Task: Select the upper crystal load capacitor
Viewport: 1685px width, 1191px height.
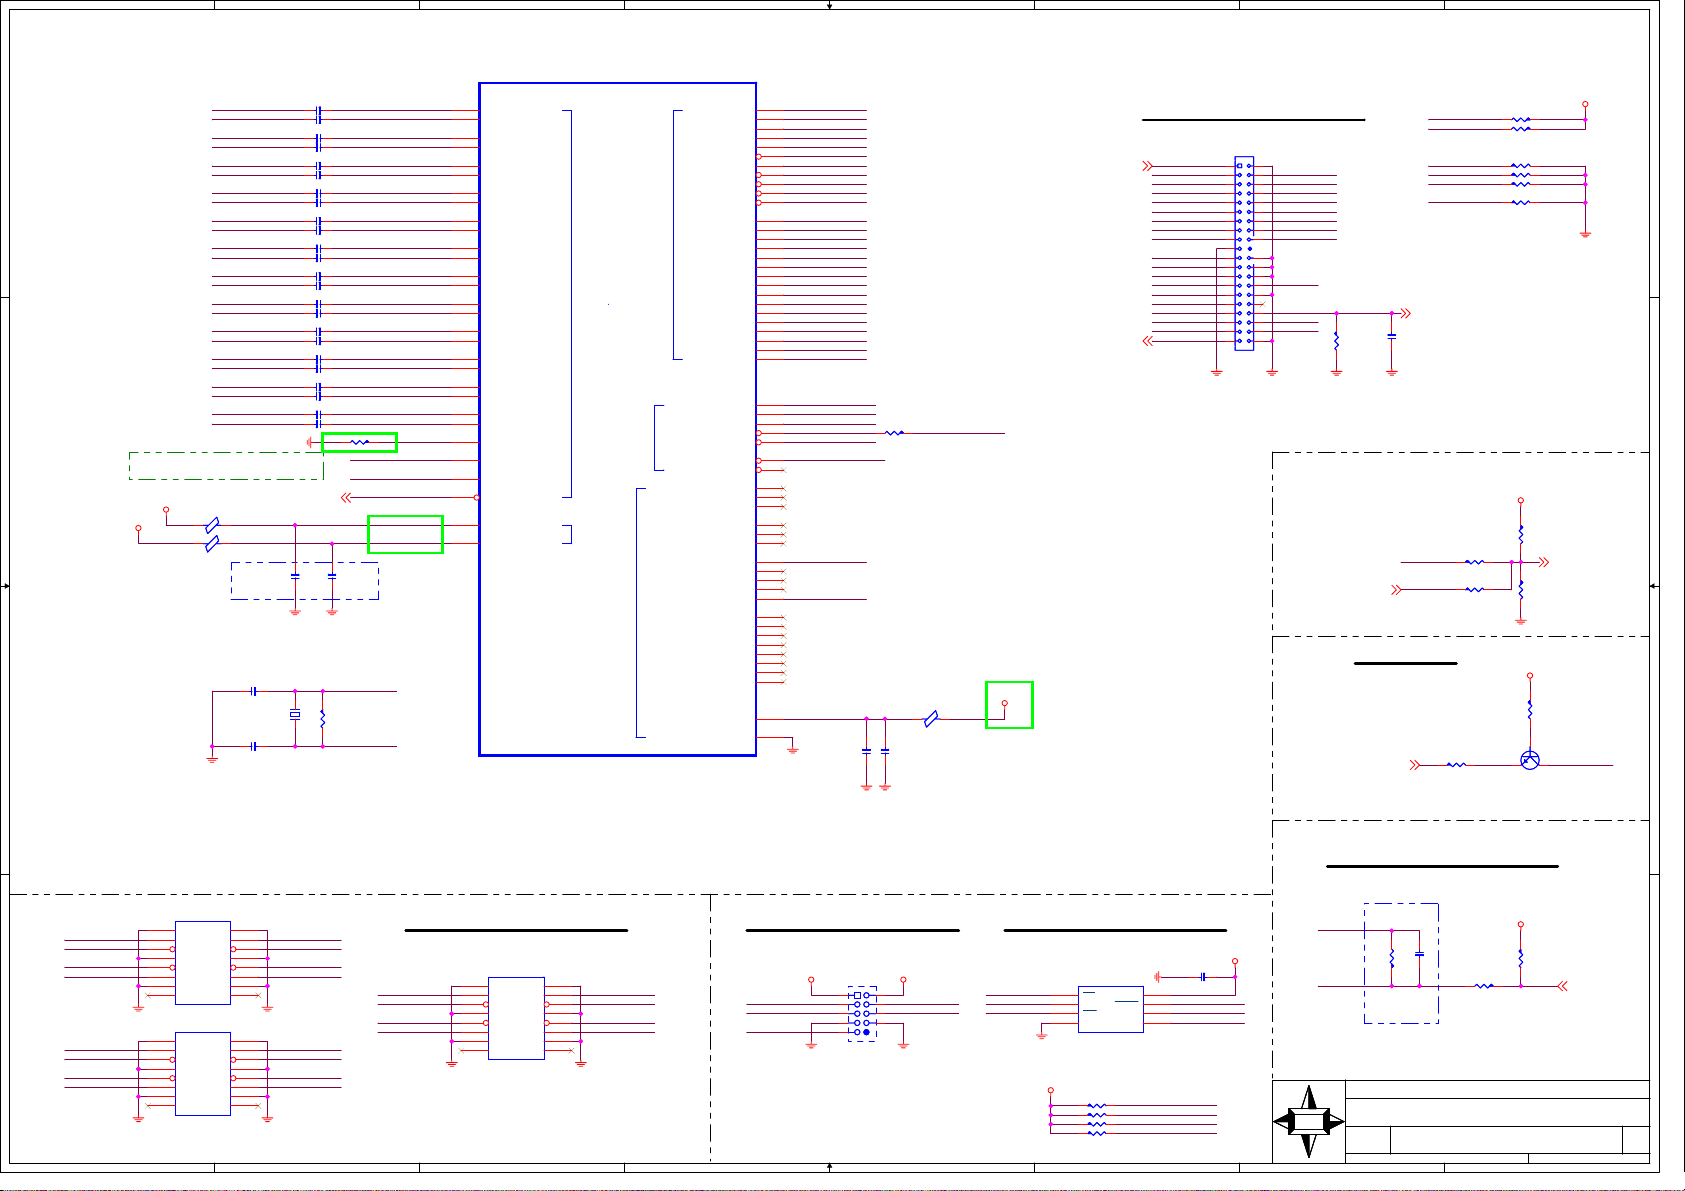Action: tap(254, 691)
